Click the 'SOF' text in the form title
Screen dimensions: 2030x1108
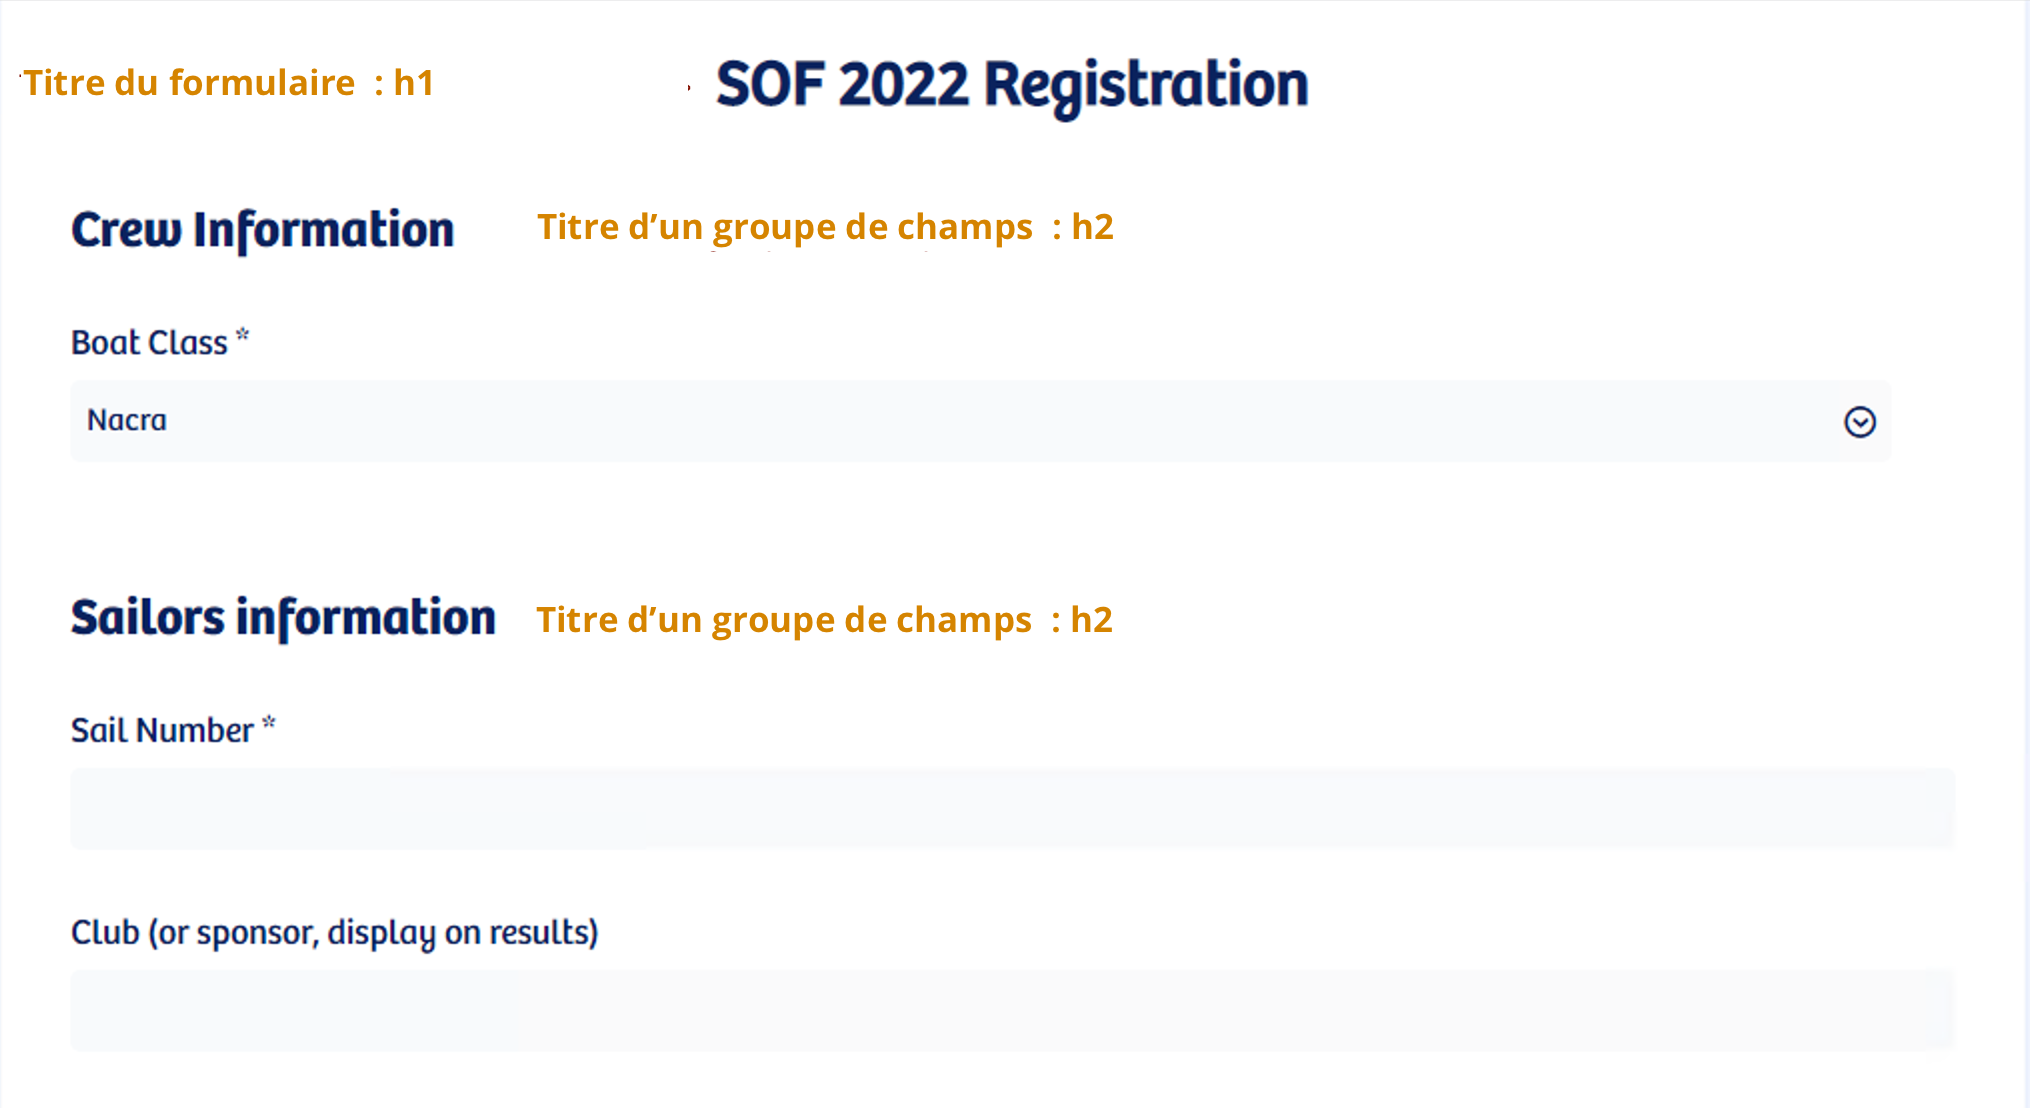tap(771, 84)
